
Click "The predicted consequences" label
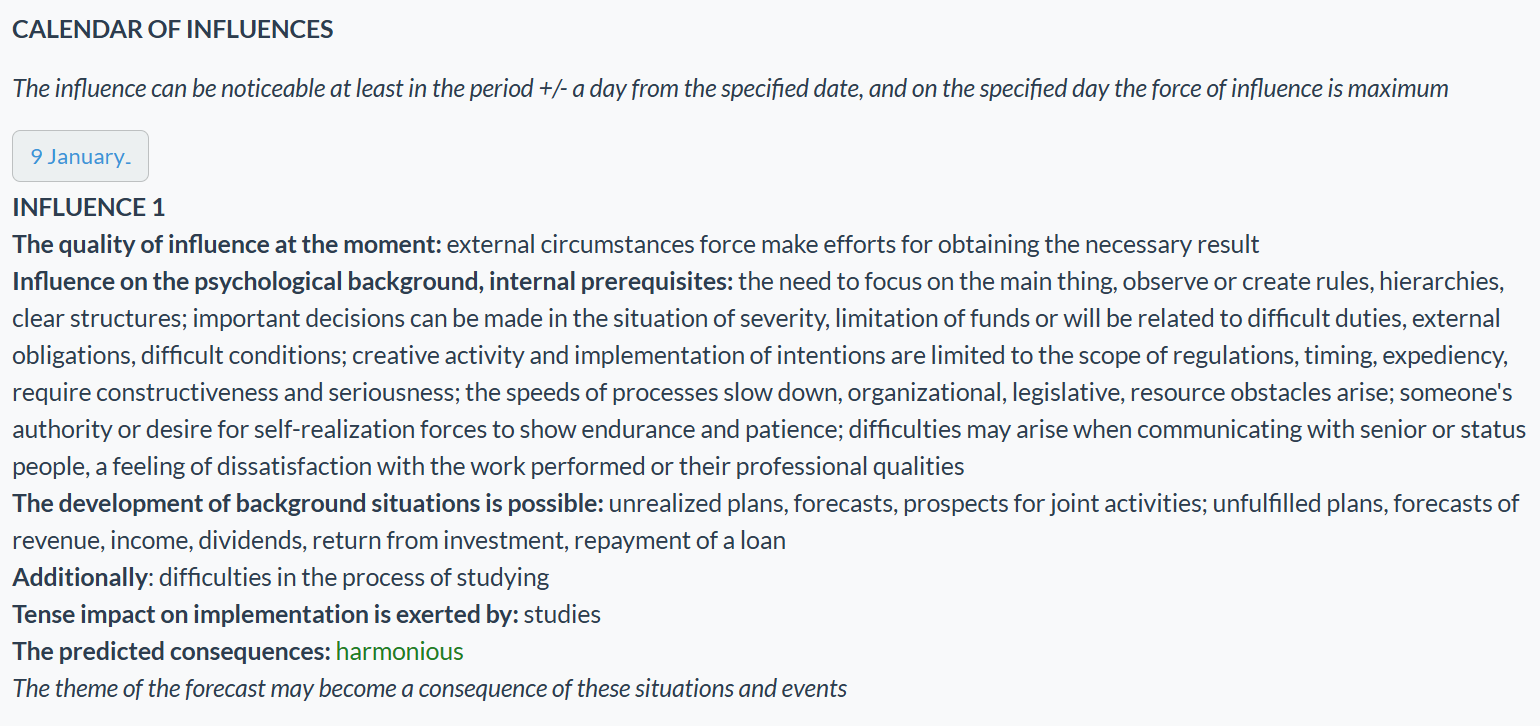click(171, 652)
